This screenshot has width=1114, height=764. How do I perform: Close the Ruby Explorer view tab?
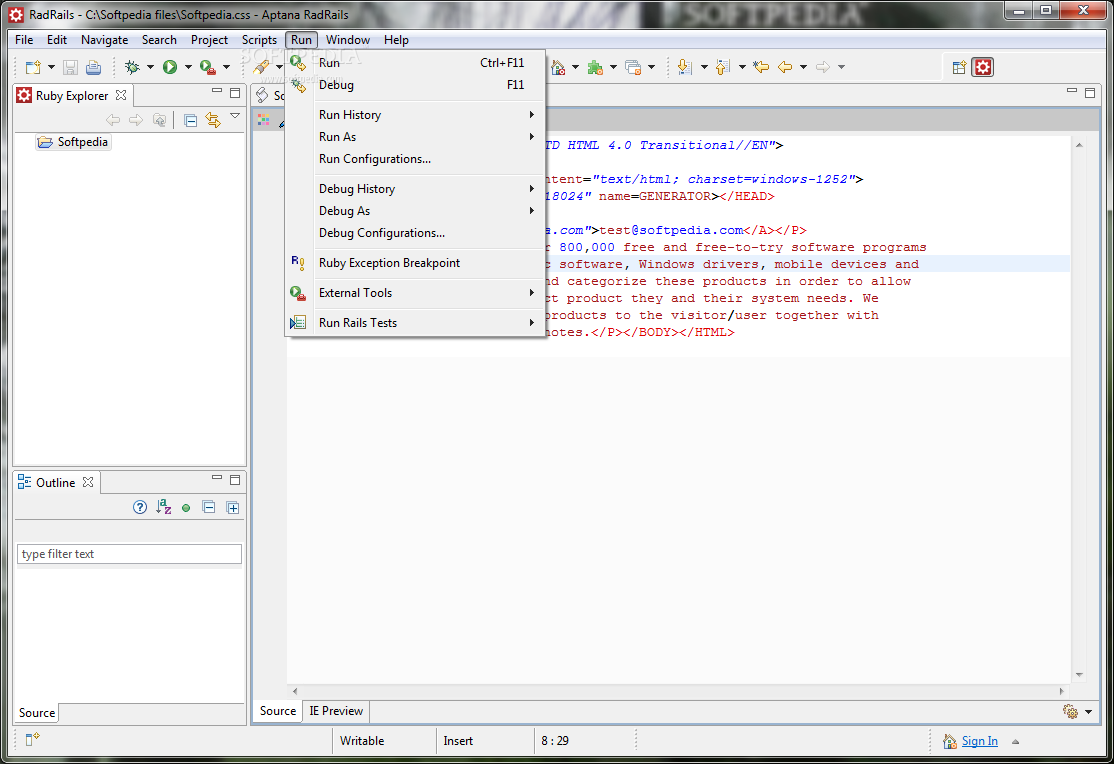coord(121,95)
